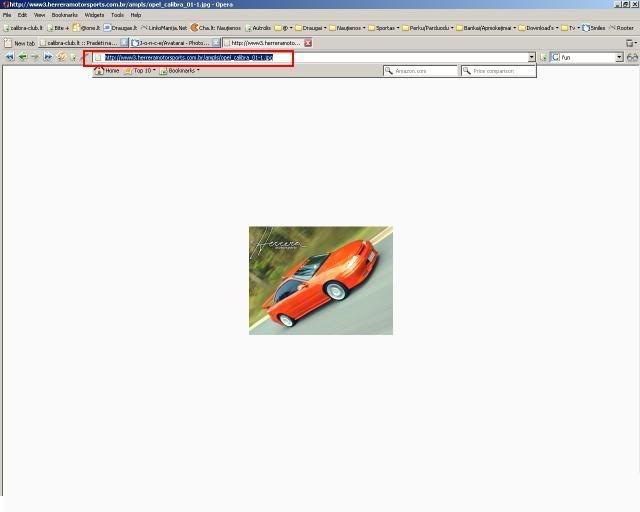The height and width of the screenshot is (512, 640).
Task: Expand the address bar history dropdown
Action: click(531, 58)
